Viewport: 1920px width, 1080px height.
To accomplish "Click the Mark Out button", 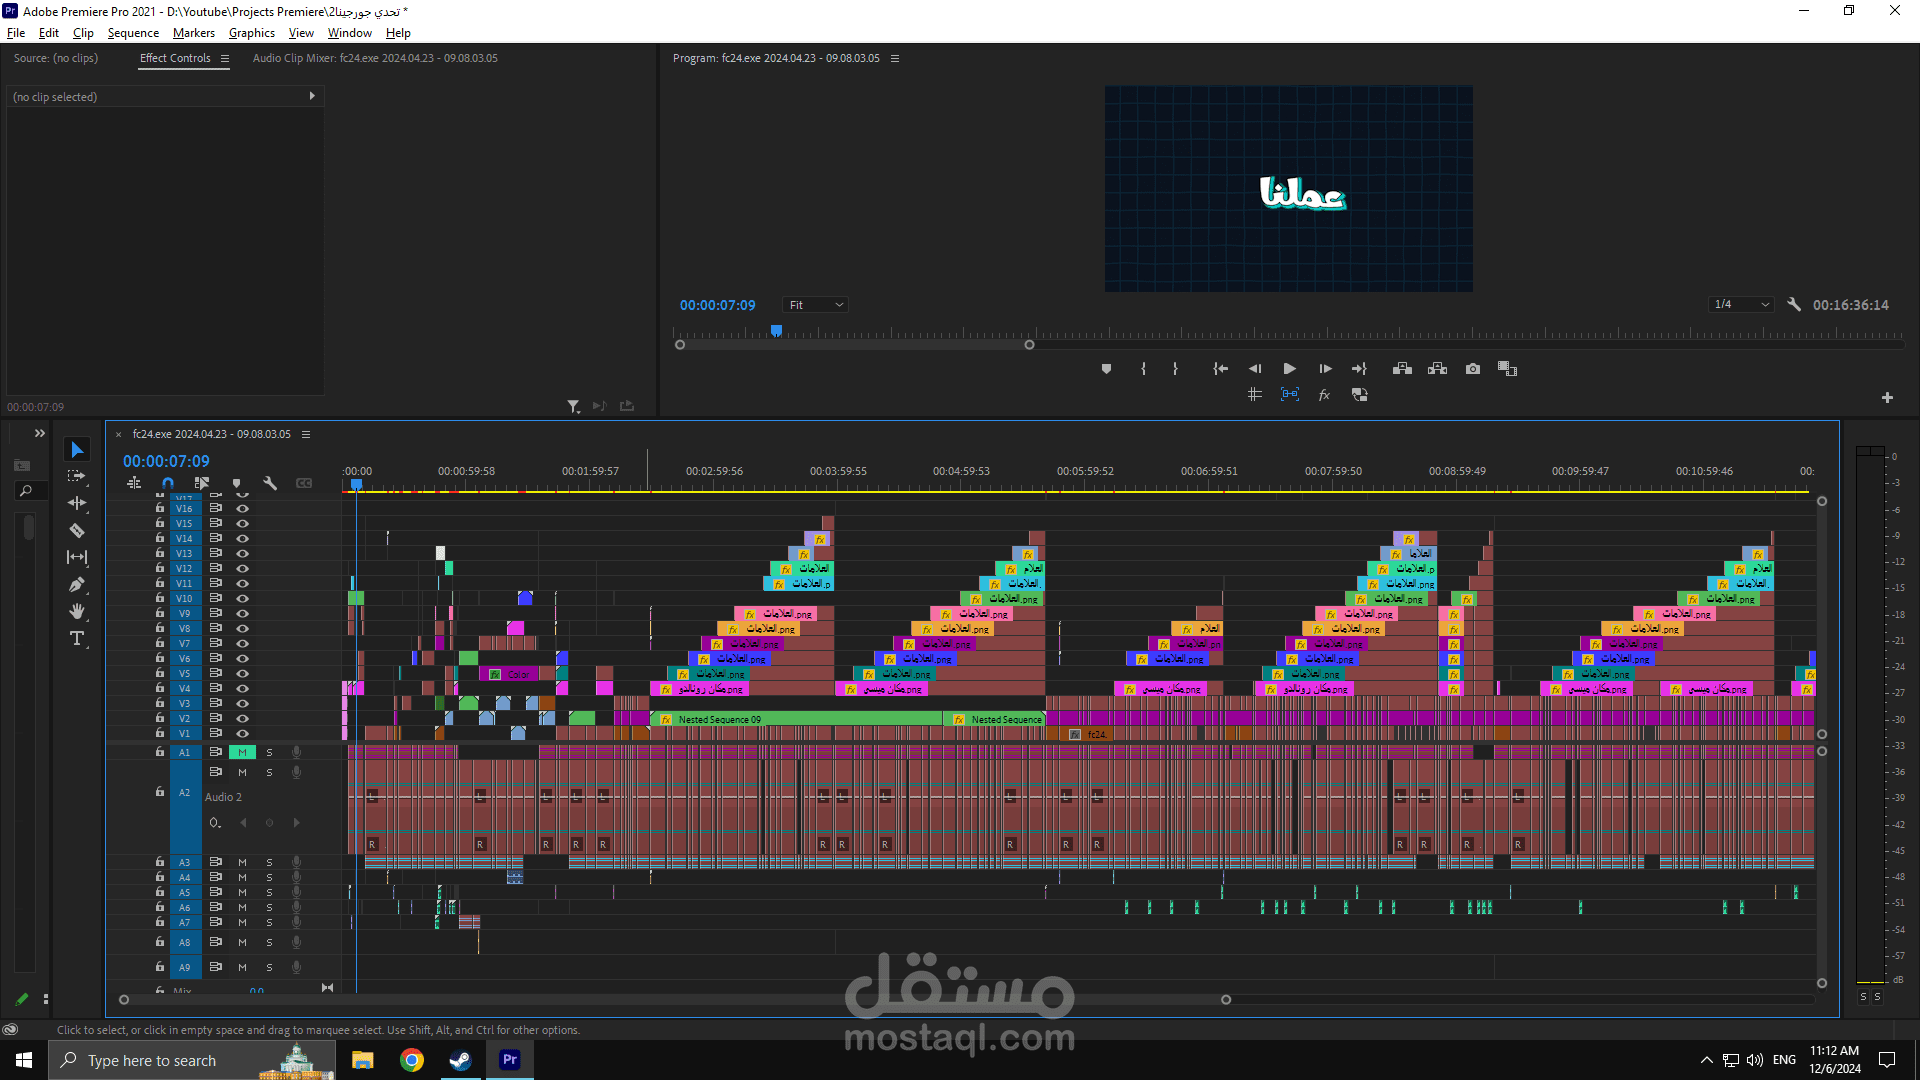I will pos(1175,369).
